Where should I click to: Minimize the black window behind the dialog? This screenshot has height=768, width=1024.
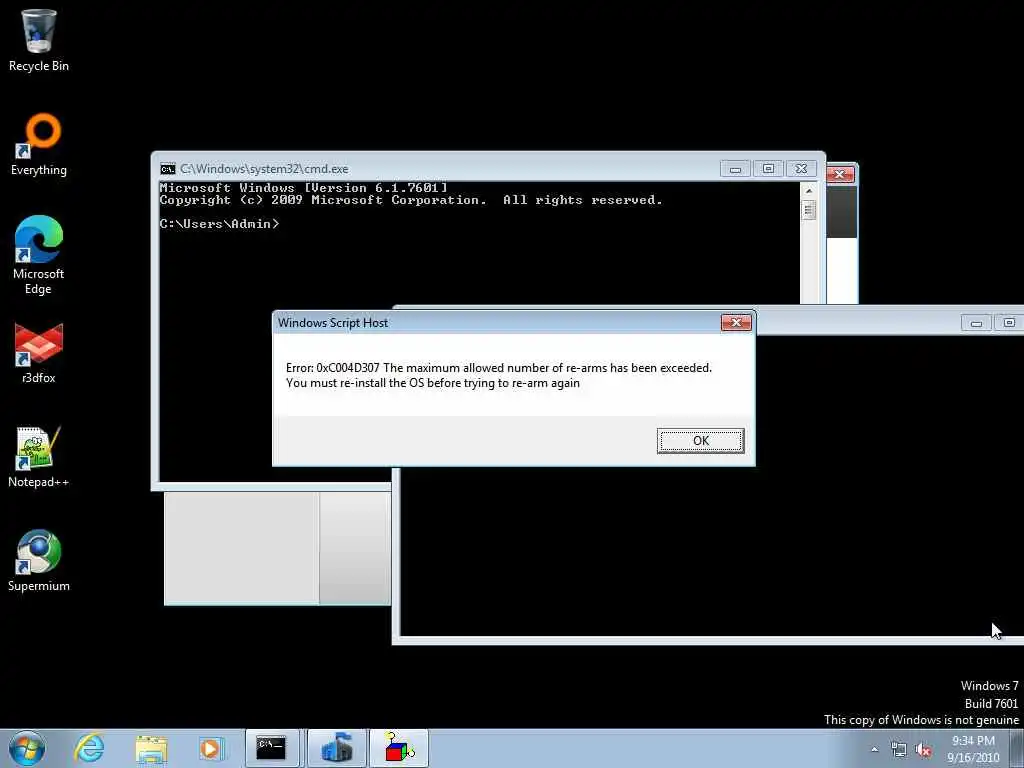976,323
